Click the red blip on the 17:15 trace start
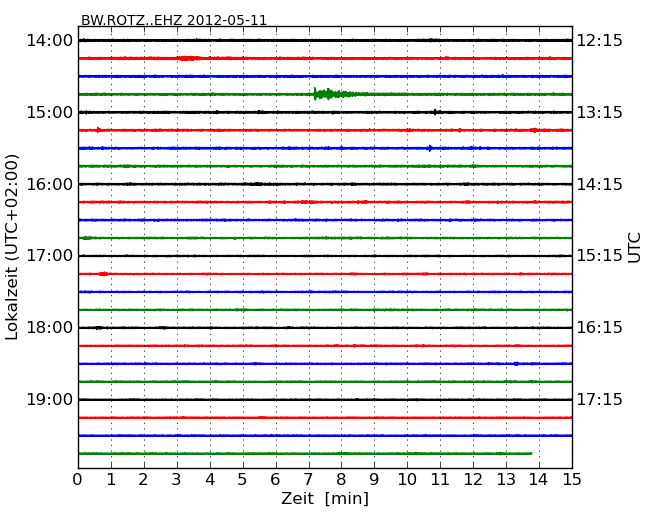This screenshot has width=650, height=520. point(103,274)
